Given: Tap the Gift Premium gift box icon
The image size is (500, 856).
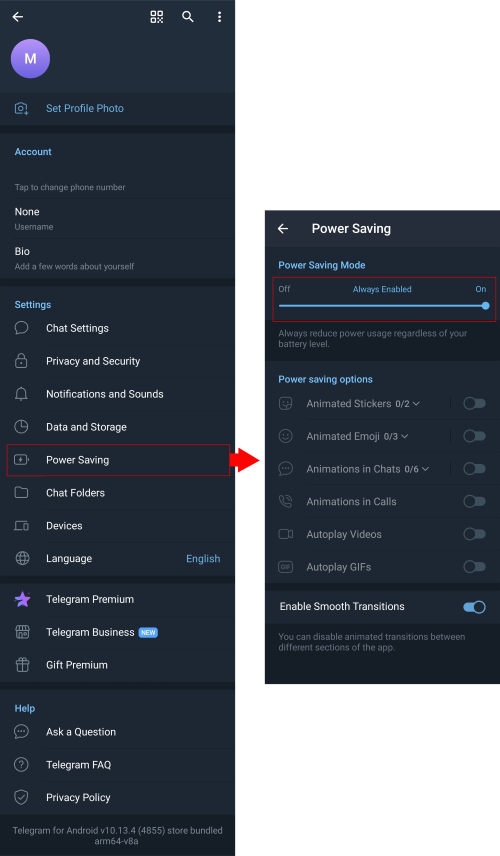Looking at the screenshot, I should [22, 664].
